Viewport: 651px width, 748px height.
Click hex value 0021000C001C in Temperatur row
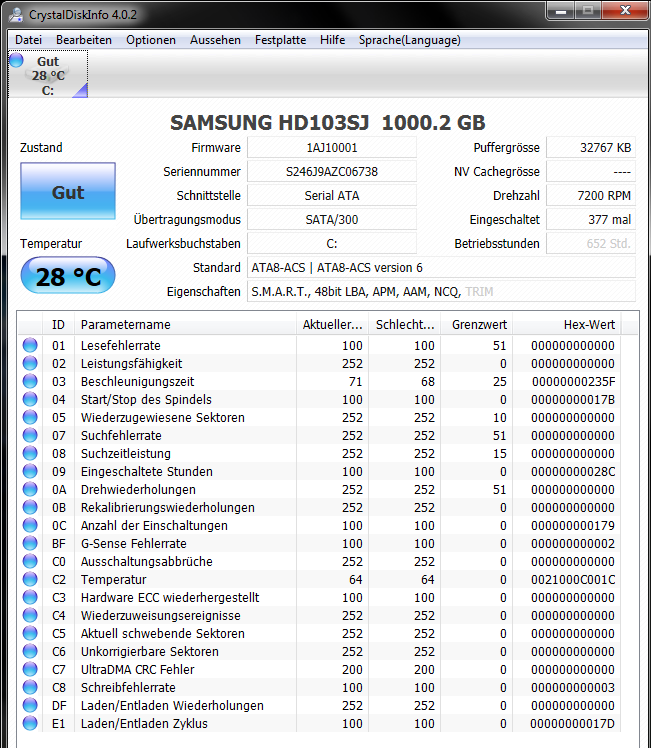[573, 580]
